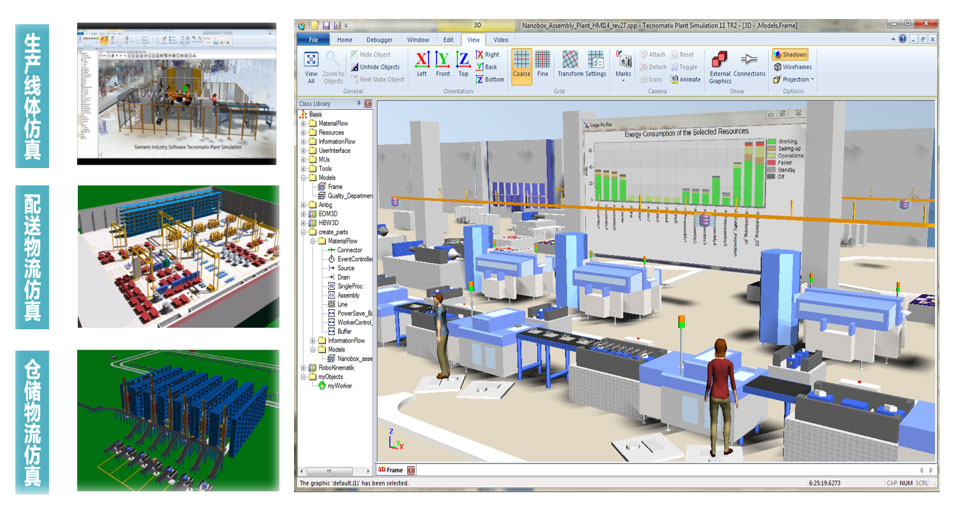Set orientation to Left view
Screen dimensions: 962x506
422,63
